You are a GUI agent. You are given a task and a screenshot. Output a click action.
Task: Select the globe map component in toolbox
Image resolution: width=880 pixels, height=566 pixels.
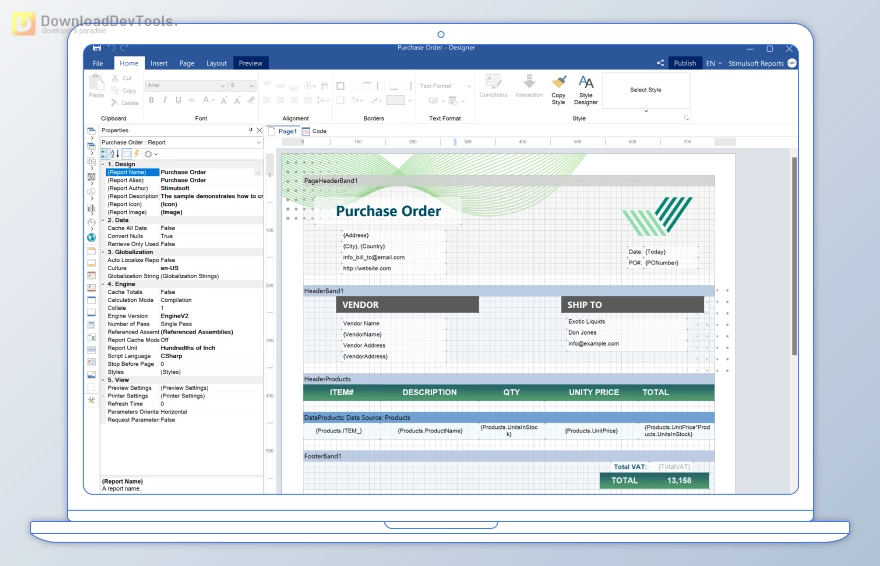(91, 237)
